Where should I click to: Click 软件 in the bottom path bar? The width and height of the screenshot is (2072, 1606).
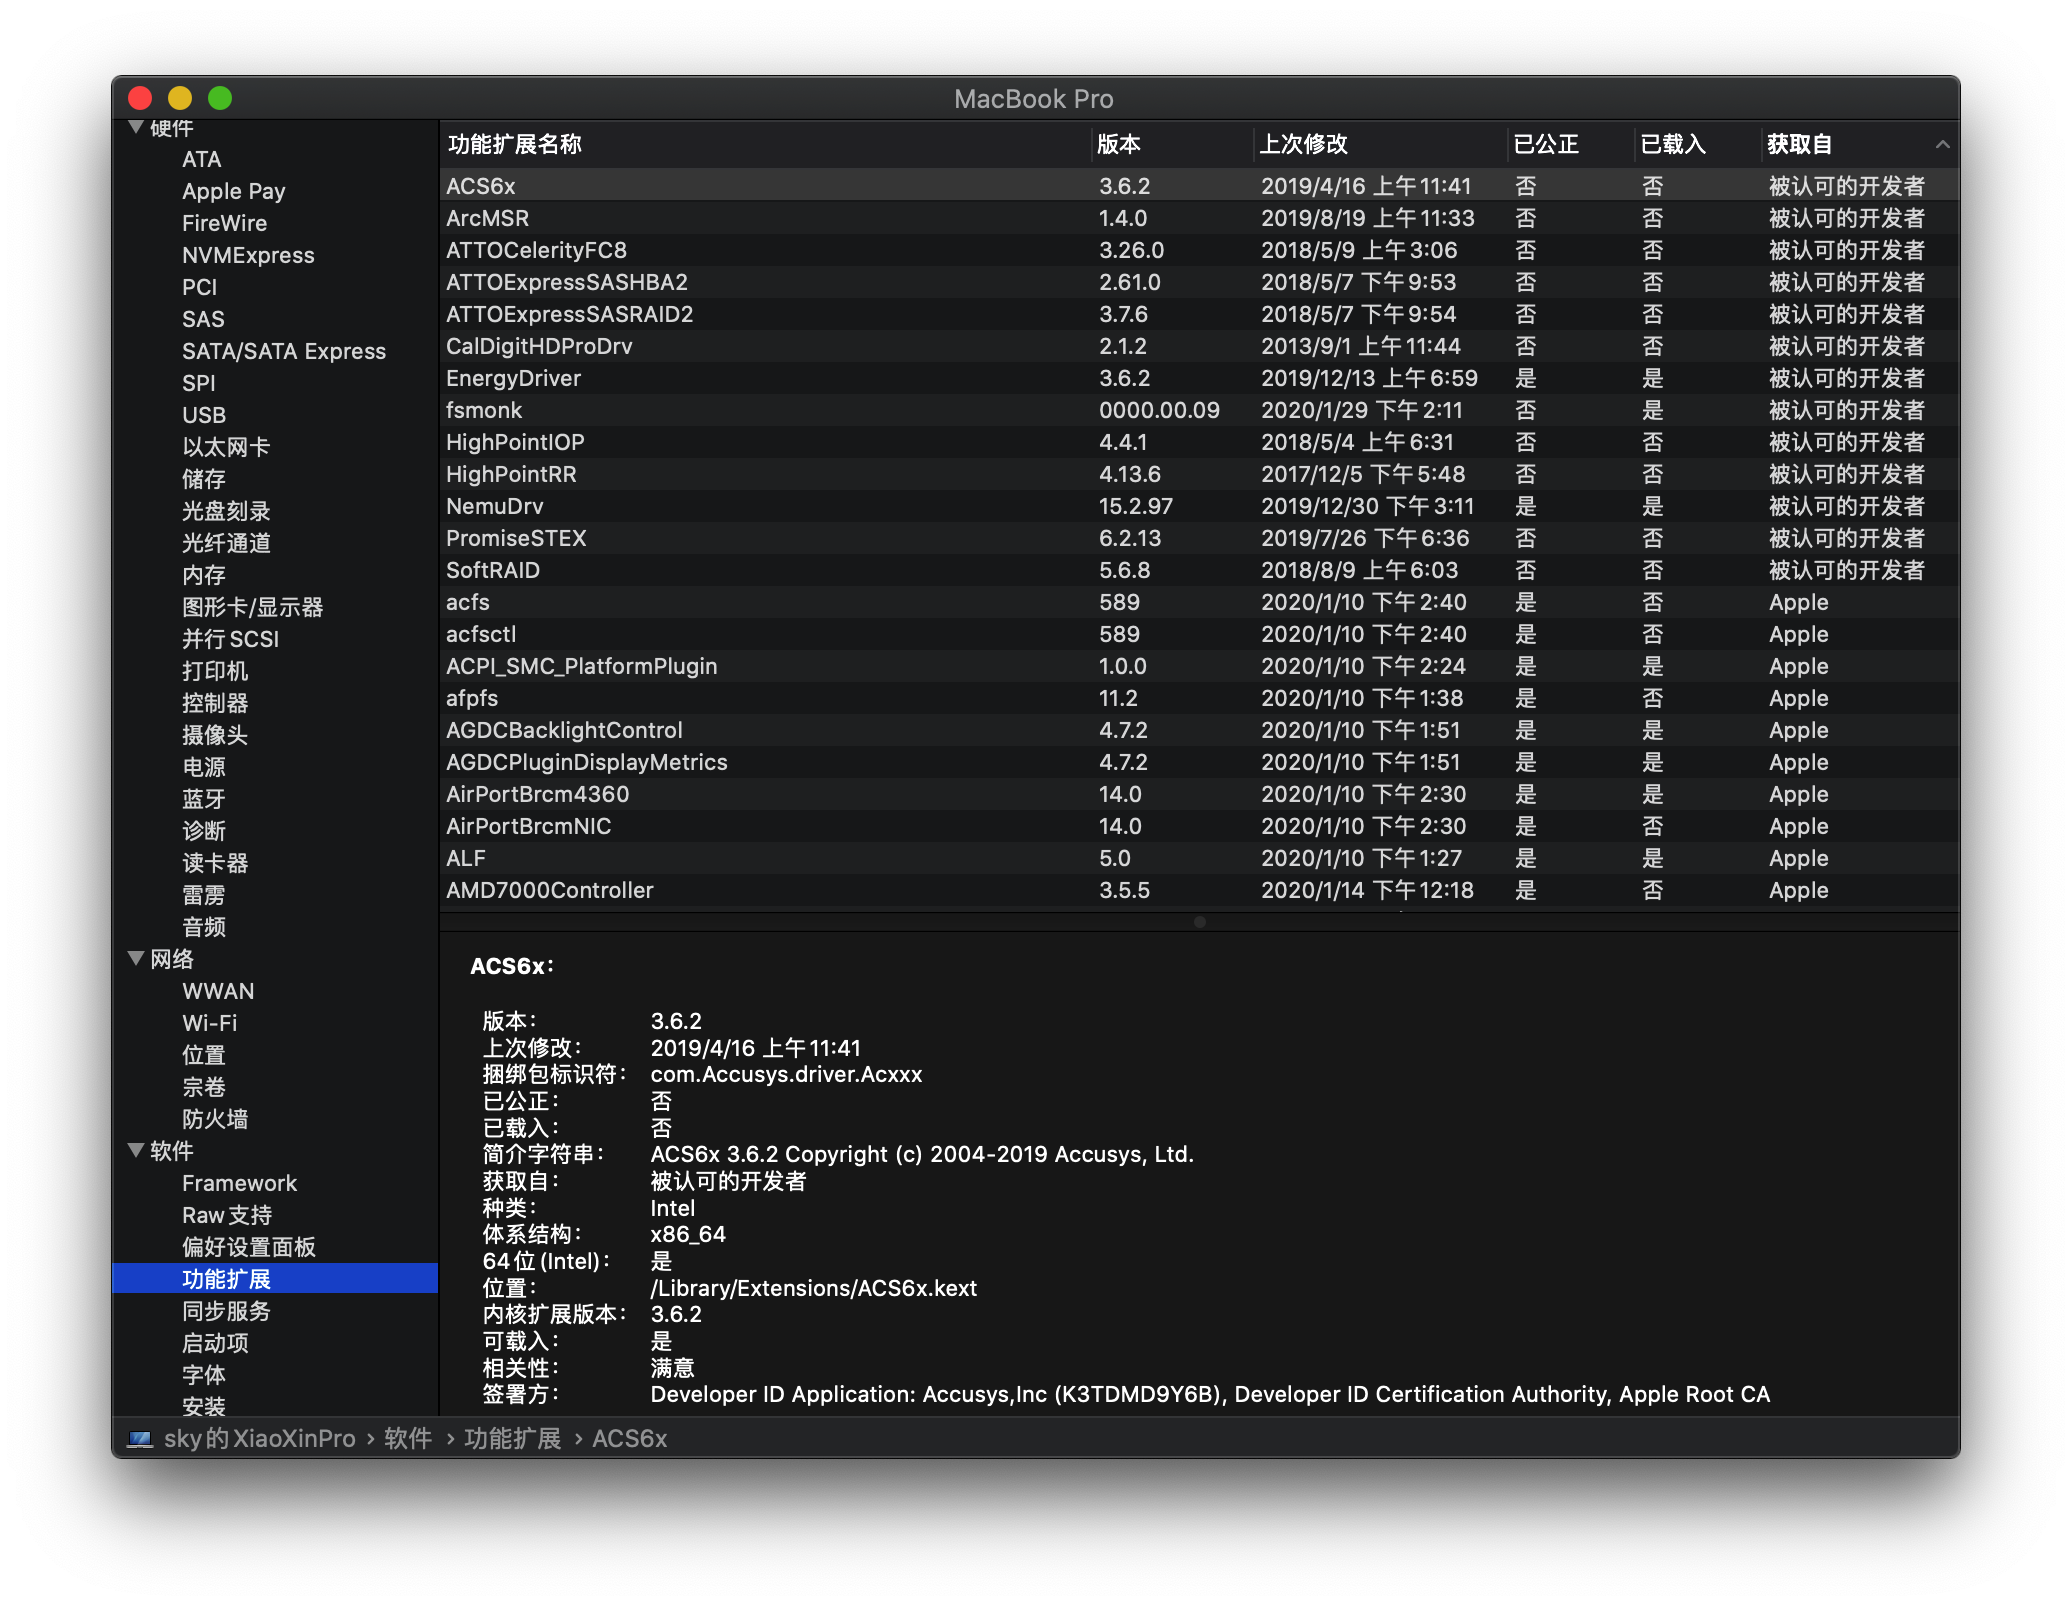pos(408,1439)
